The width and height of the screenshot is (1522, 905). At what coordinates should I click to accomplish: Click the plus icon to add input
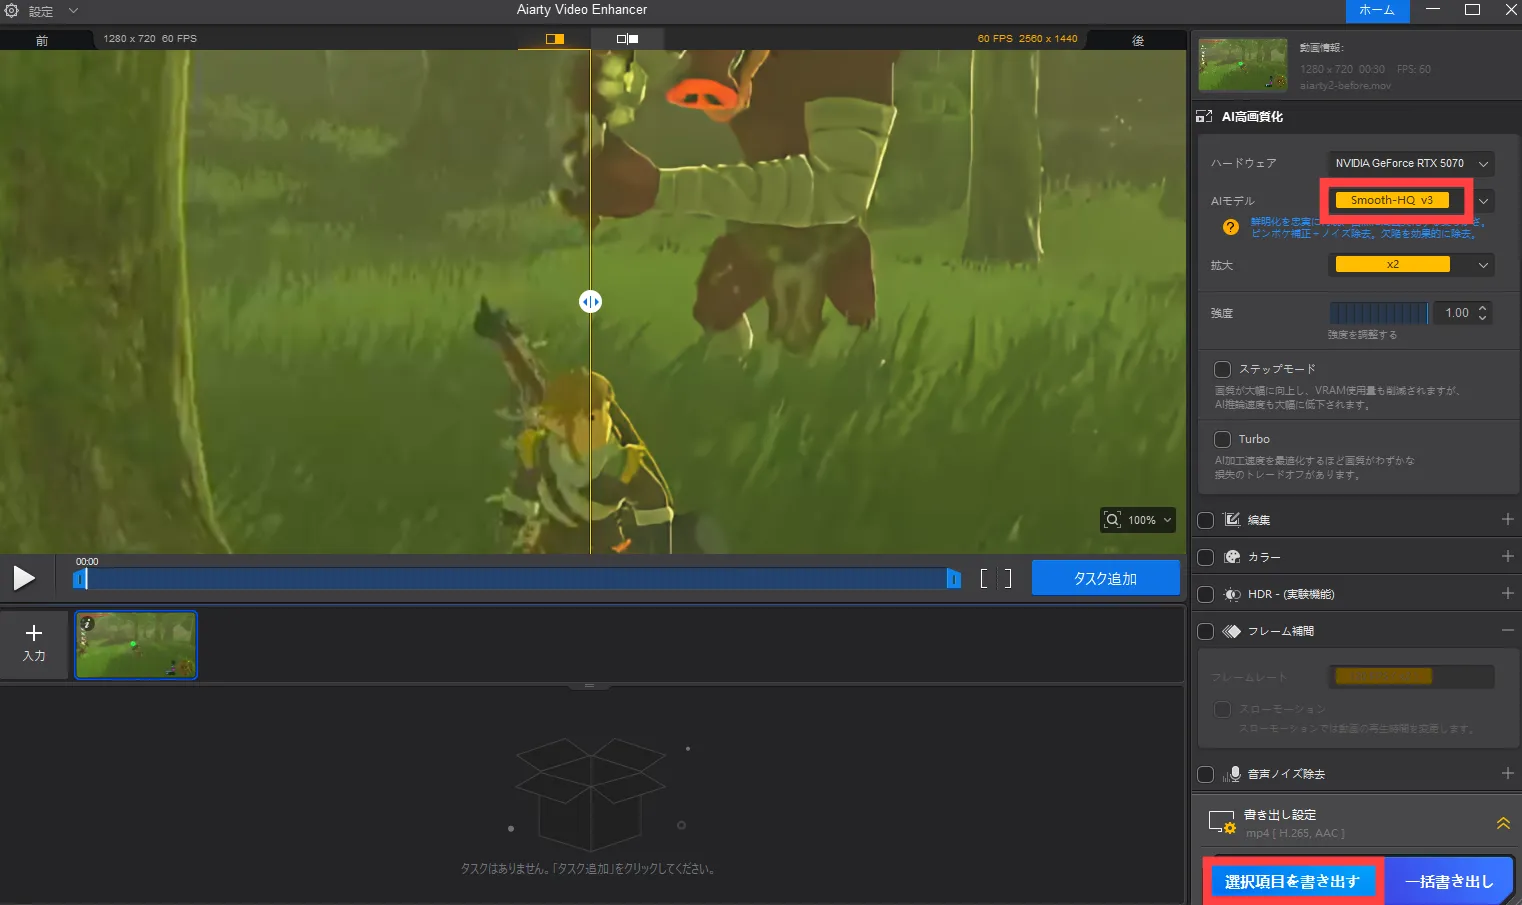(34, 633)
